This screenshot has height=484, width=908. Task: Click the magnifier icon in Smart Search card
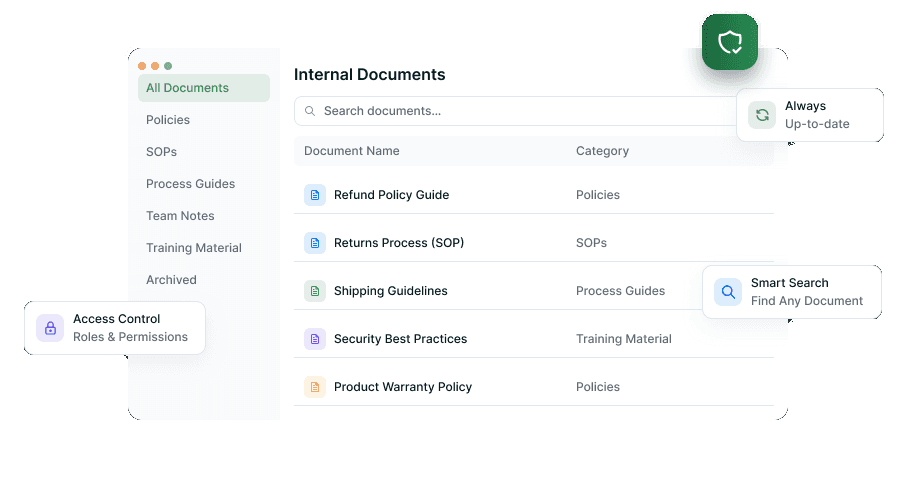(728, 292)
